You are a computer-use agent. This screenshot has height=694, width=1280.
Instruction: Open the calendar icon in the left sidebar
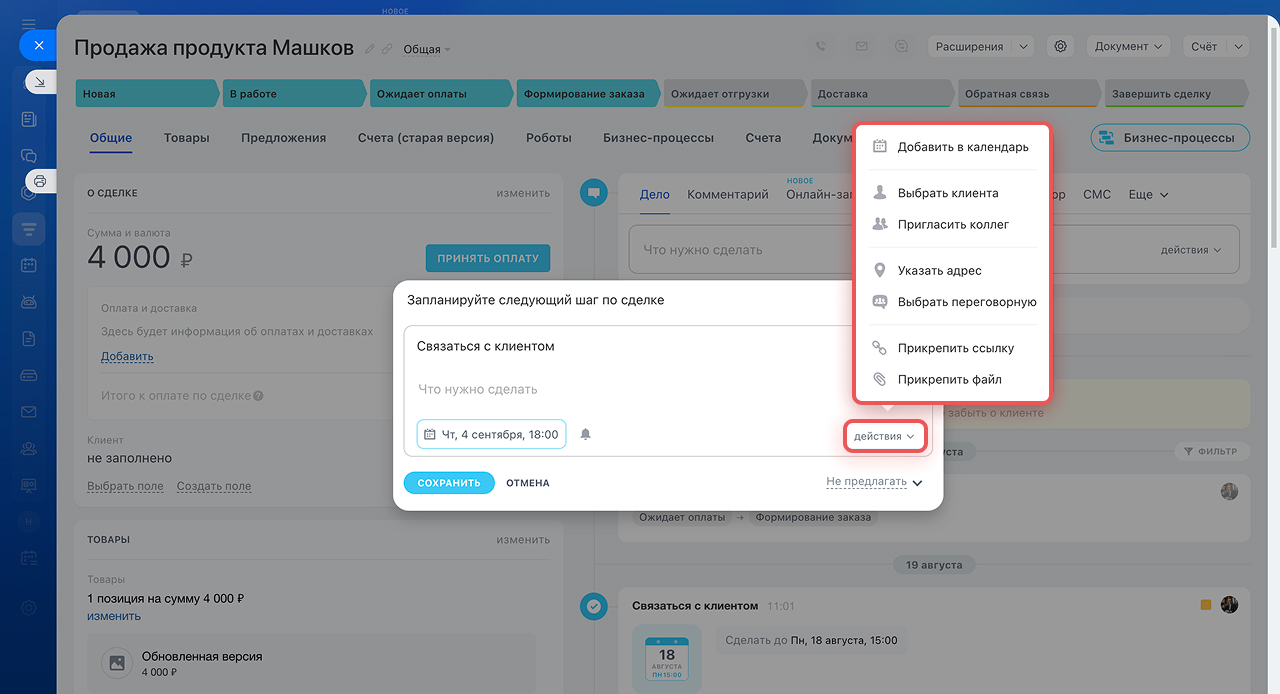(x=29, y=265)
